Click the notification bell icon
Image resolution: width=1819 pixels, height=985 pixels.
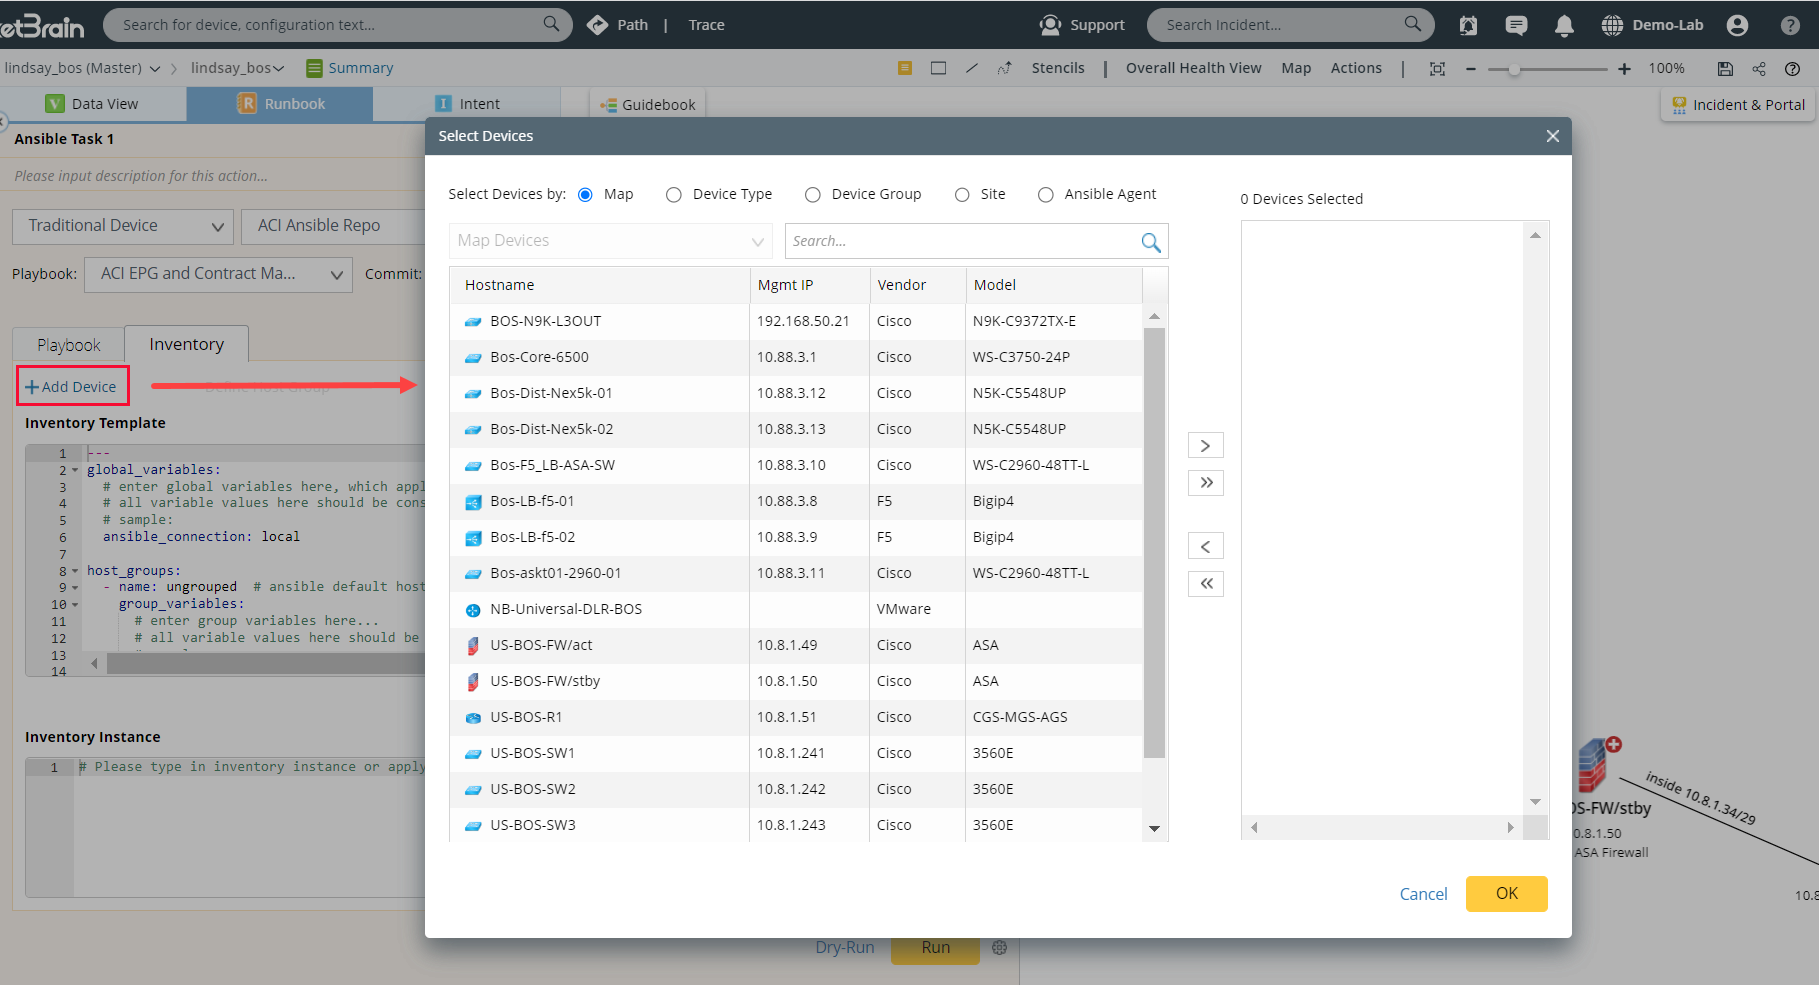(x=1564, y=24)
